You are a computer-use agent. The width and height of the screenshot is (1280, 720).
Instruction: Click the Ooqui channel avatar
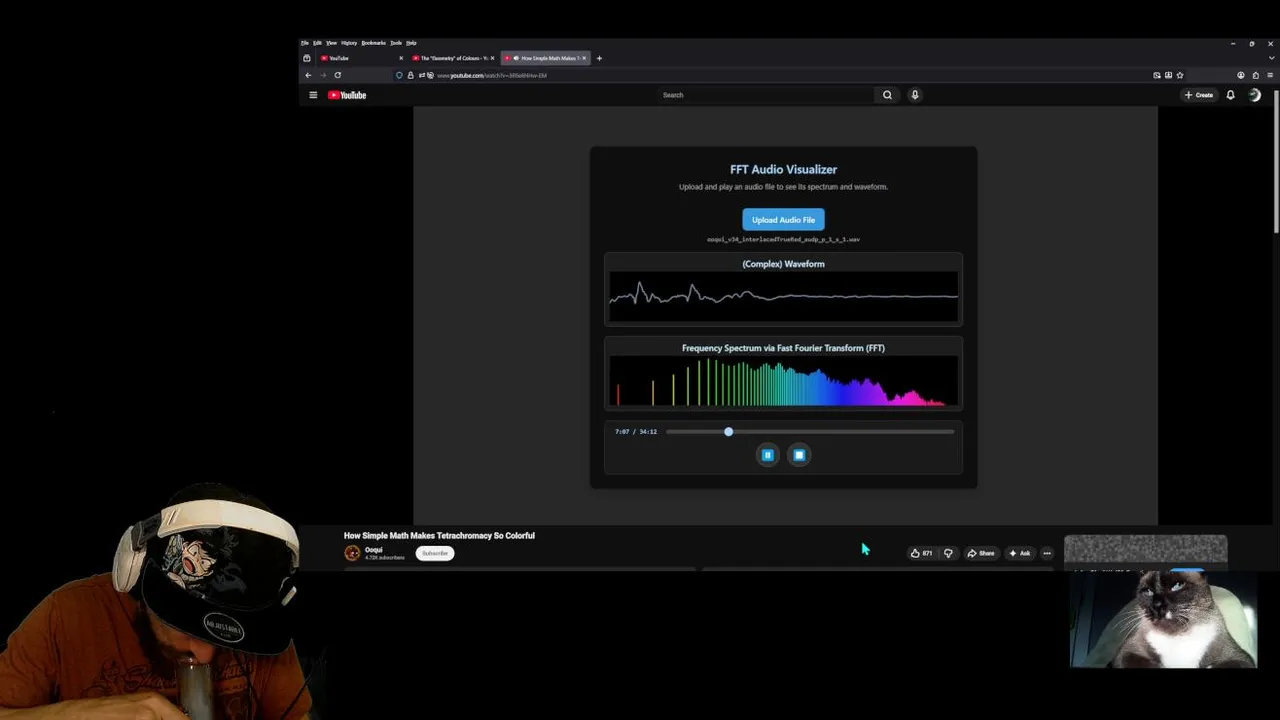point(352,553)
